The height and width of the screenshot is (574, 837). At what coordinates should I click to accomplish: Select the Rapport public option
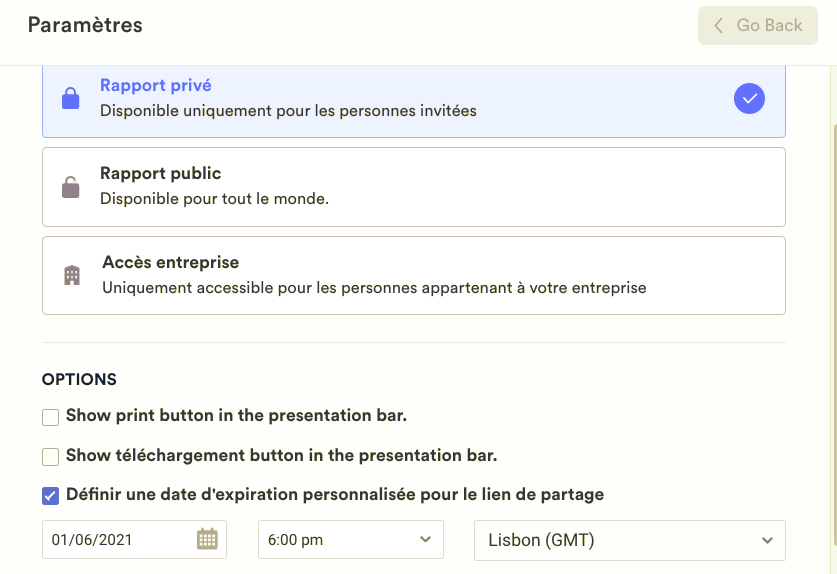413,187
